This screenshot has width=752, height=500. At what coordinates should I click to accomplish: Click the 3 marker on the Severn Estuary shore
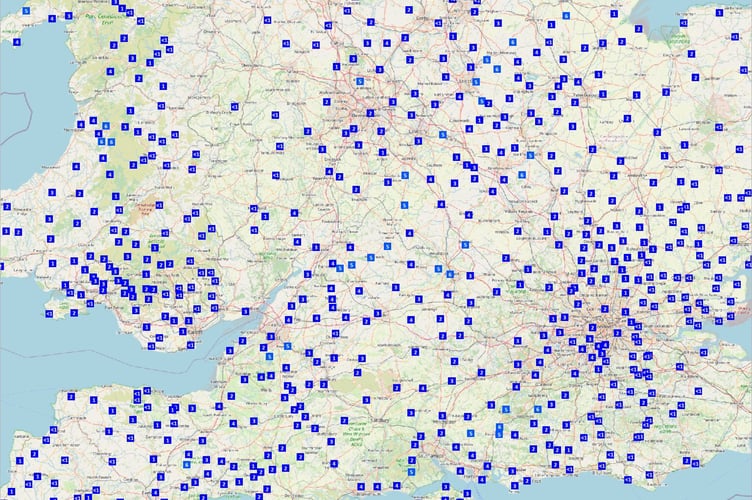point(246,312)
